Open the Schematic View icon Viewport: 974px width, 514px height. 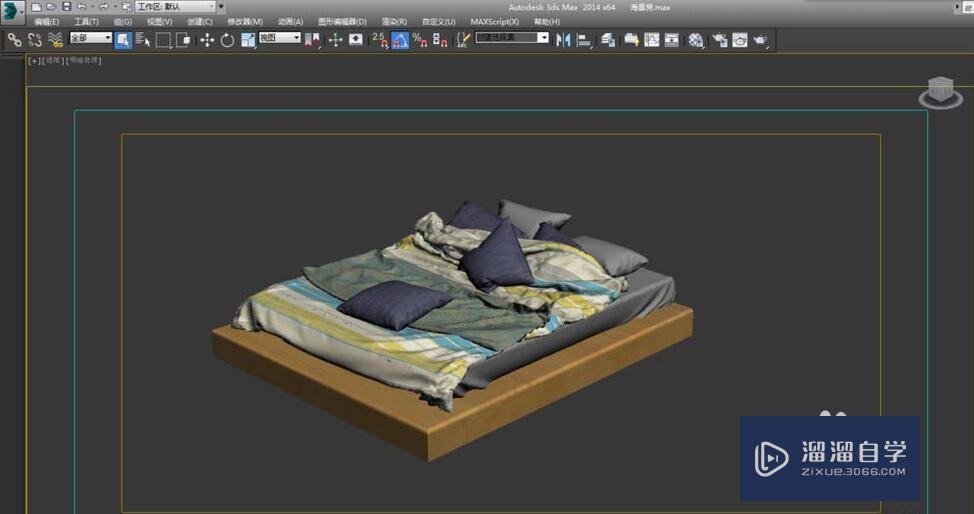click(672, 40)
